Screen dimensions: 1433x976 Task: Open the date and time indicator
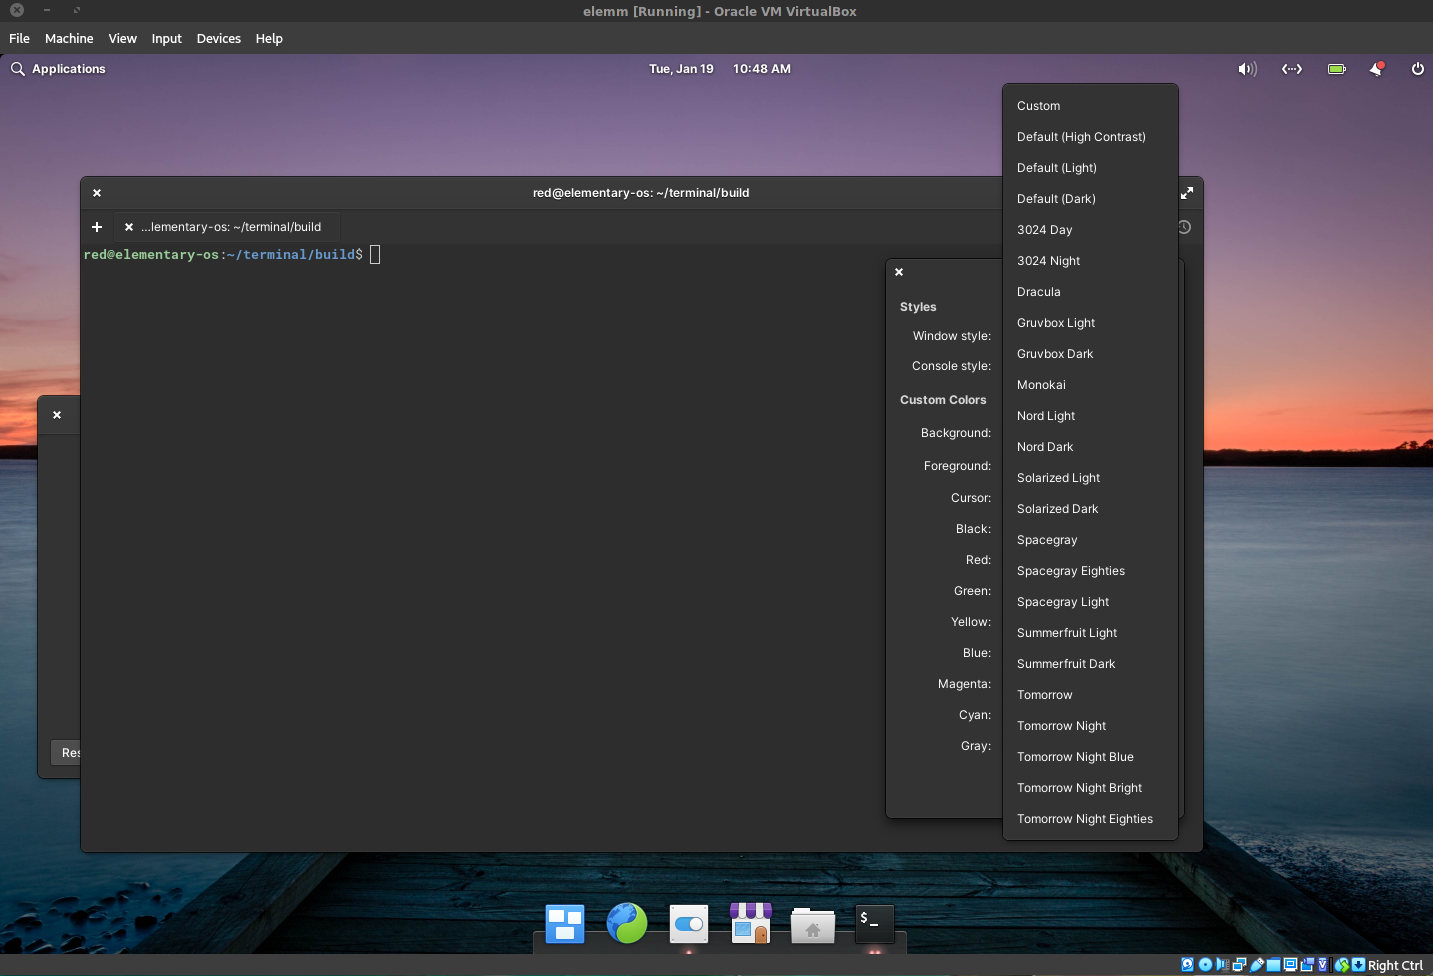[x=720, y=69]
